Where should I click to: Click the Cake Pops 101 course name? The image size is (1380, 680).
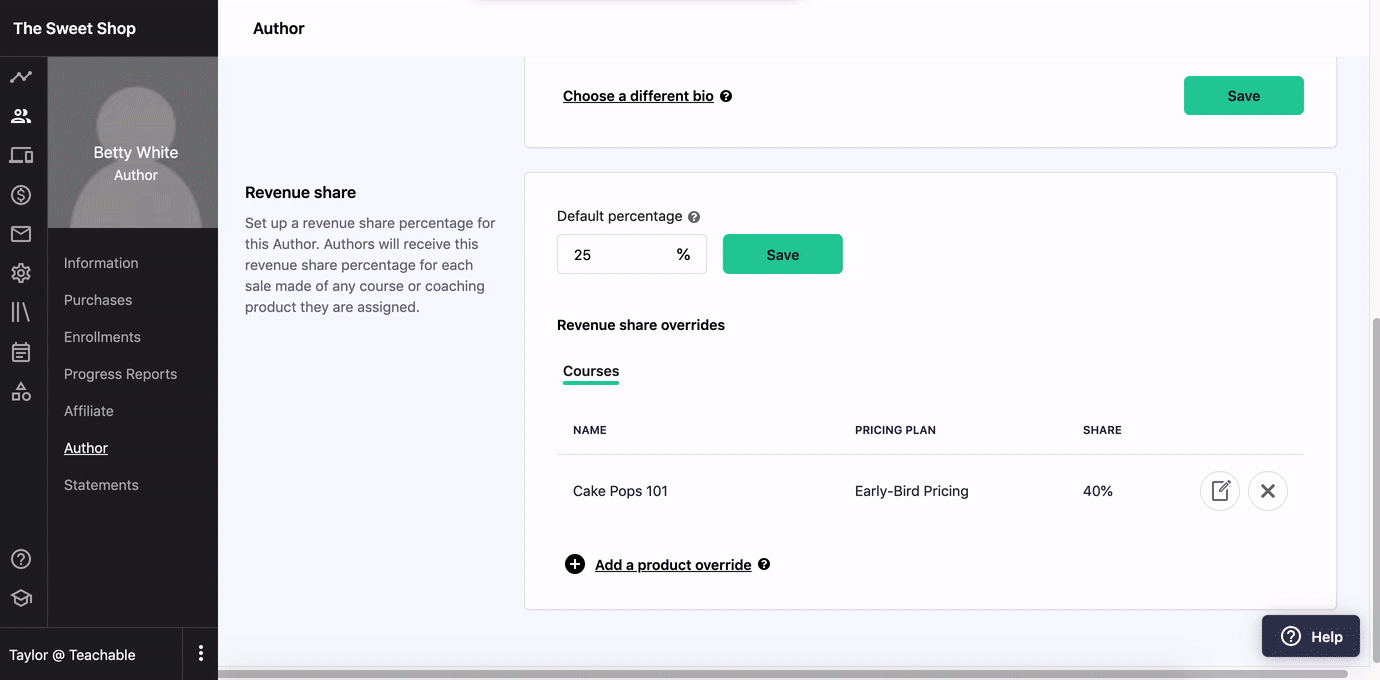click(x=620, y=491)
